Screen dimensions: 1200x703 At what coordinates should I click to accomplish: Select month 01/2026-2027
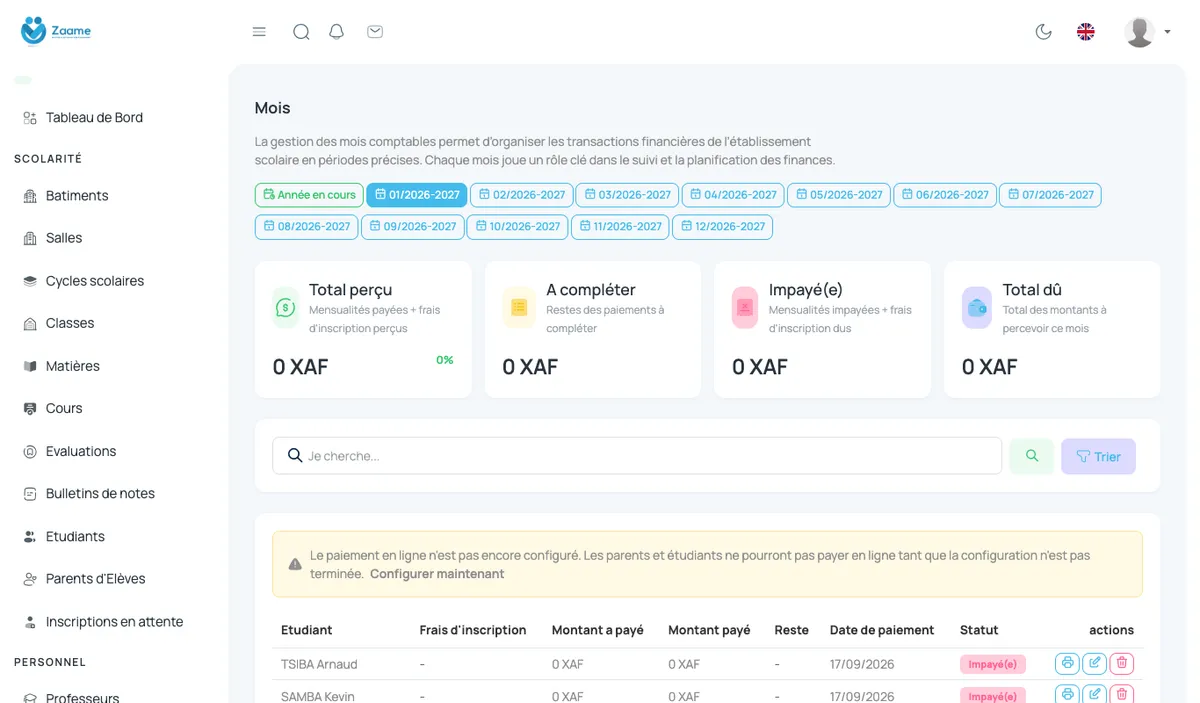417,195
